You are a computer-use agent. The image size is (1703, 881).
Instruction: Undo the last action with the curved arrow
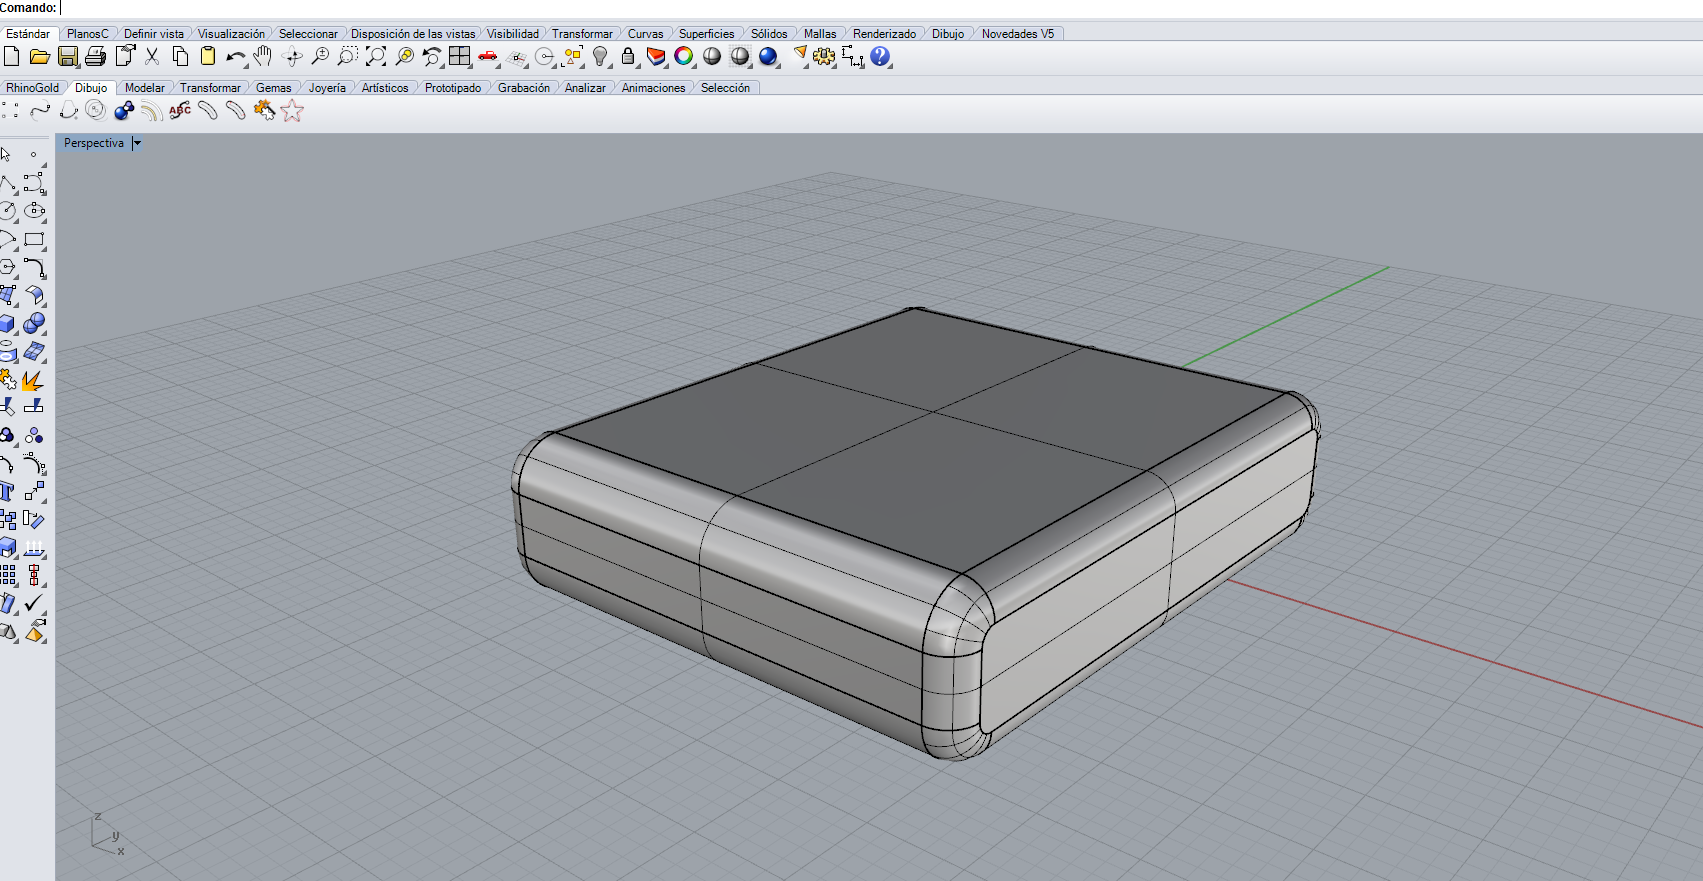pos(236,57)
